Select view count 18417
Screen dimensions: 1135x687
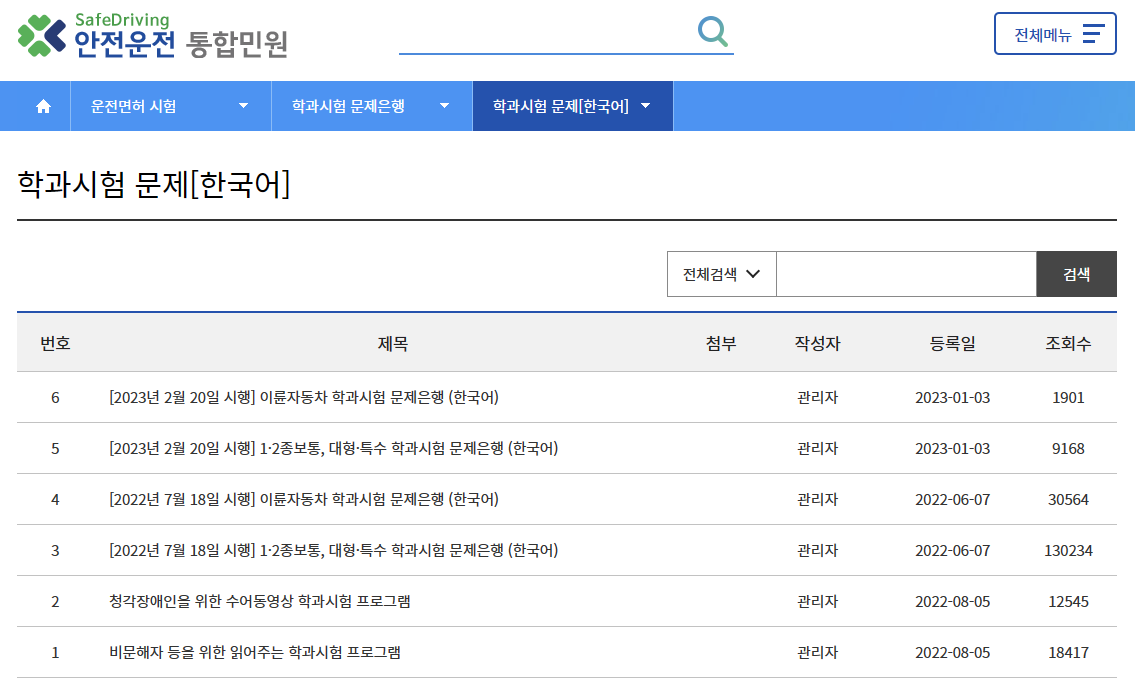(x=1068, y=653)
